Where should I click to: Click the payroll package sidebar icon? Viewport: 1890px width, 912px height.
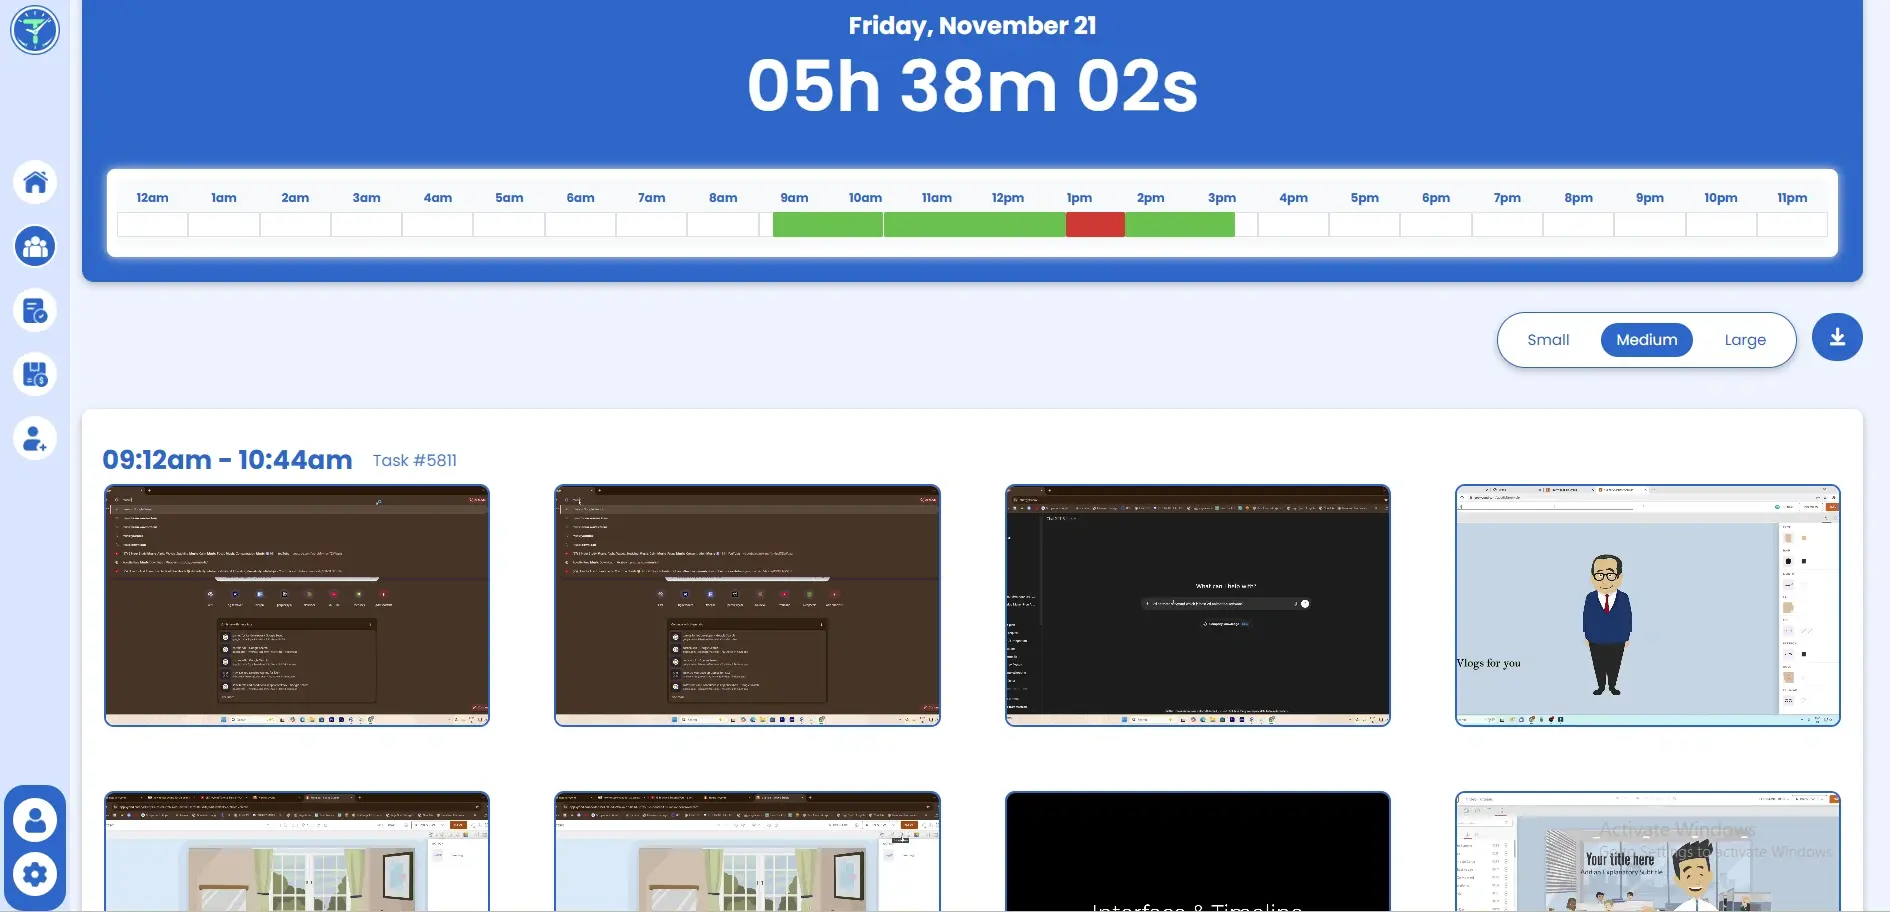tap(35, 374)
